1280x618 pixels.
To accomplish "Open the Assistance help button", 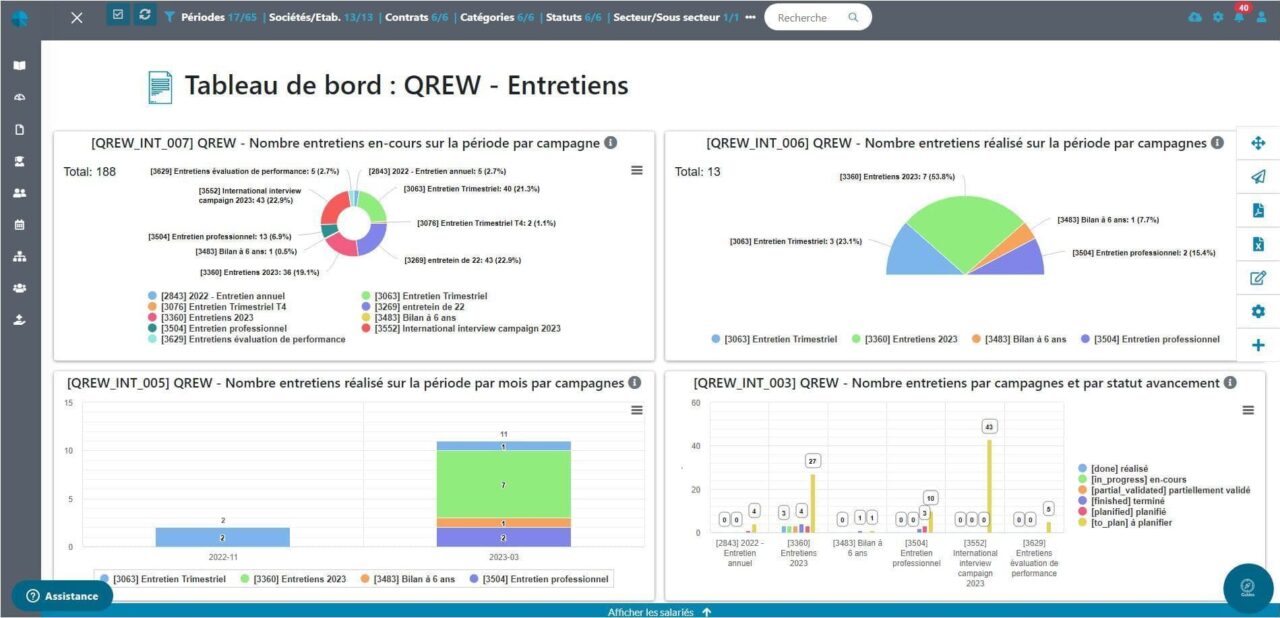I will click(x=62, y=596).
